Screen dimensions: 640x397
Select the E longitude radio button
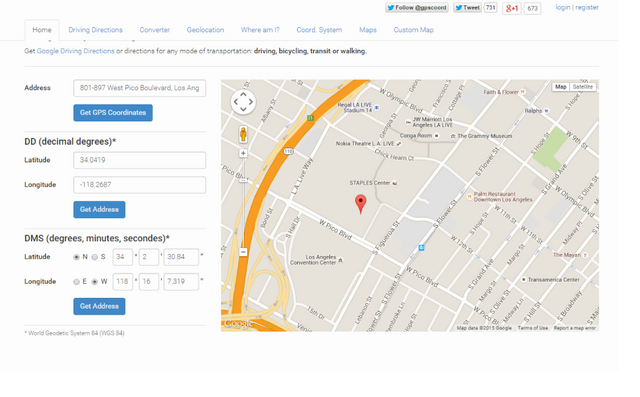pos(76,282)
